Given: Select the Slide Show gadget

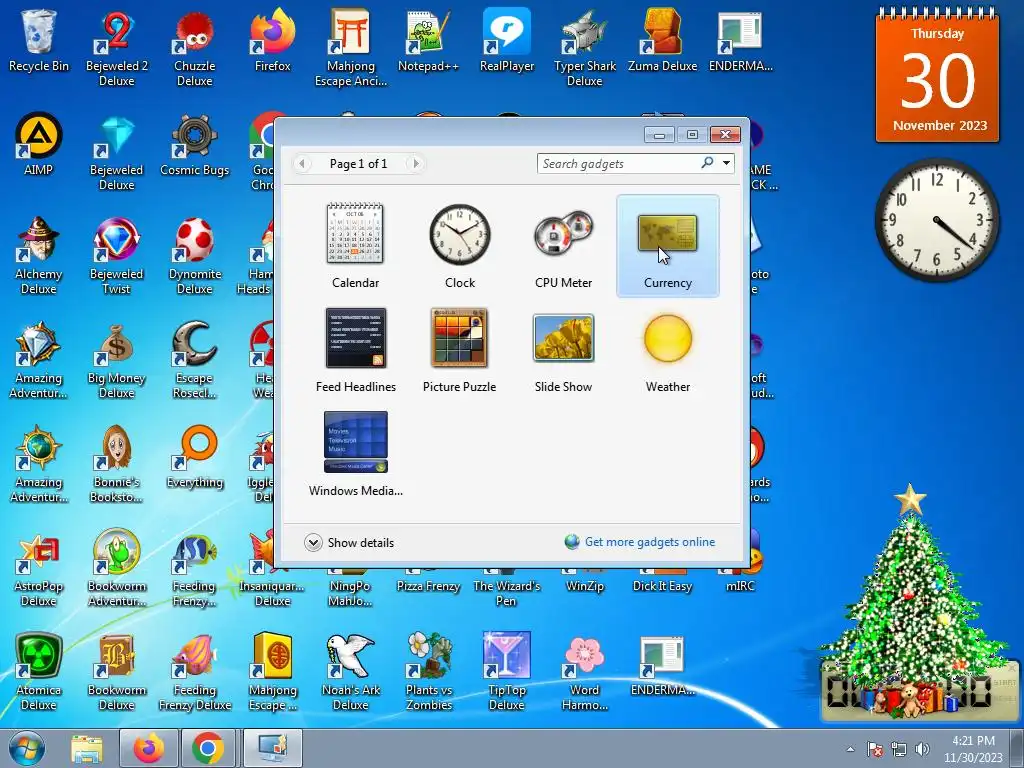Looking at the screenshot, I should [x=564, y=350].
